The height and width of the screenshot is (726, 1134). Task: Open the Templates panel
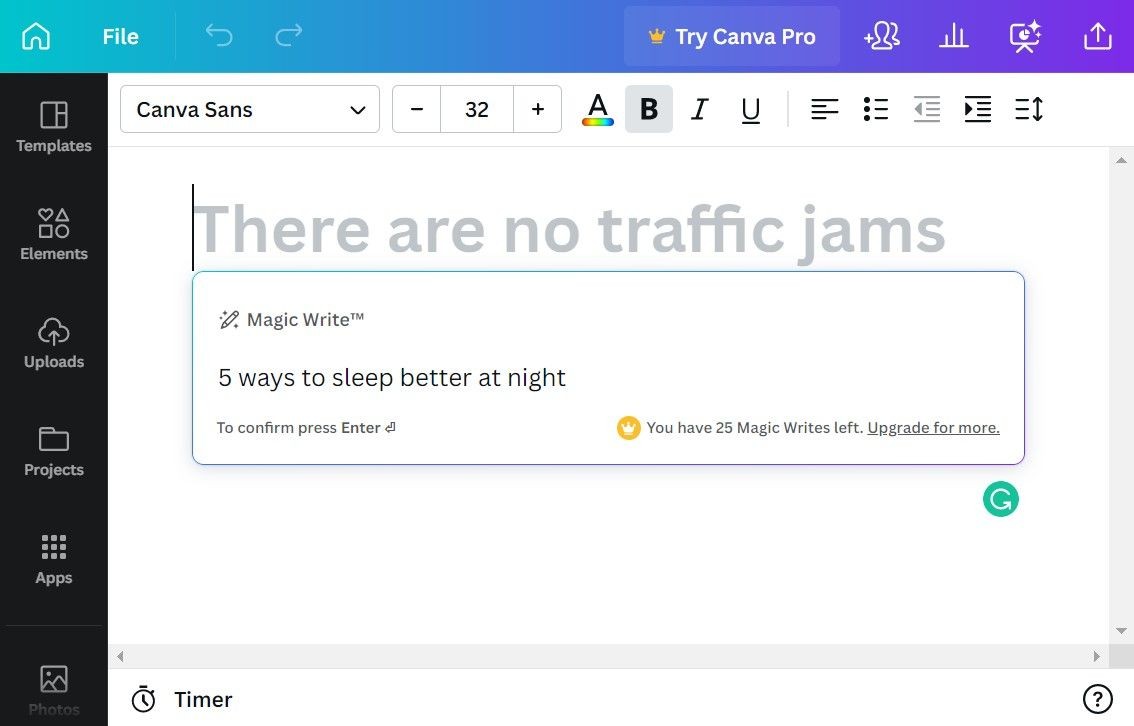tap(54, 127)
